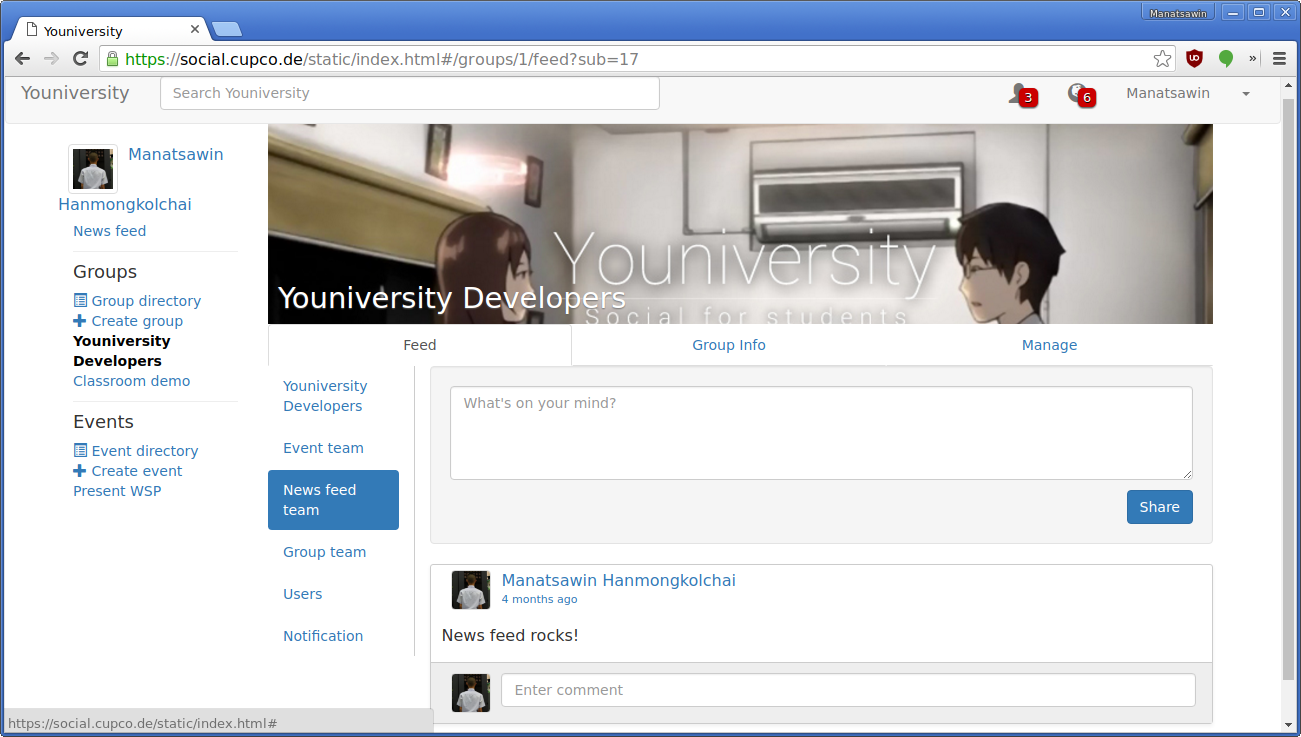Open the Group directory link

tap(146, 301)
